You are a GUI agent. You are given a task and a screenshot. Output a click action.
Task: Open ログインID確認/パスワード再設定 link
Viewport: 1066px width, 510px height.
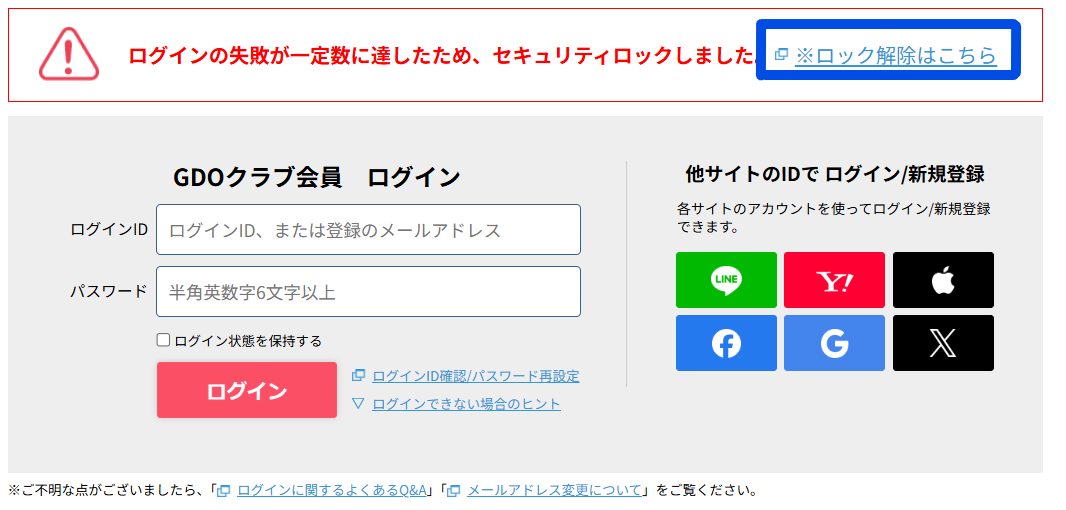(475, 376)
